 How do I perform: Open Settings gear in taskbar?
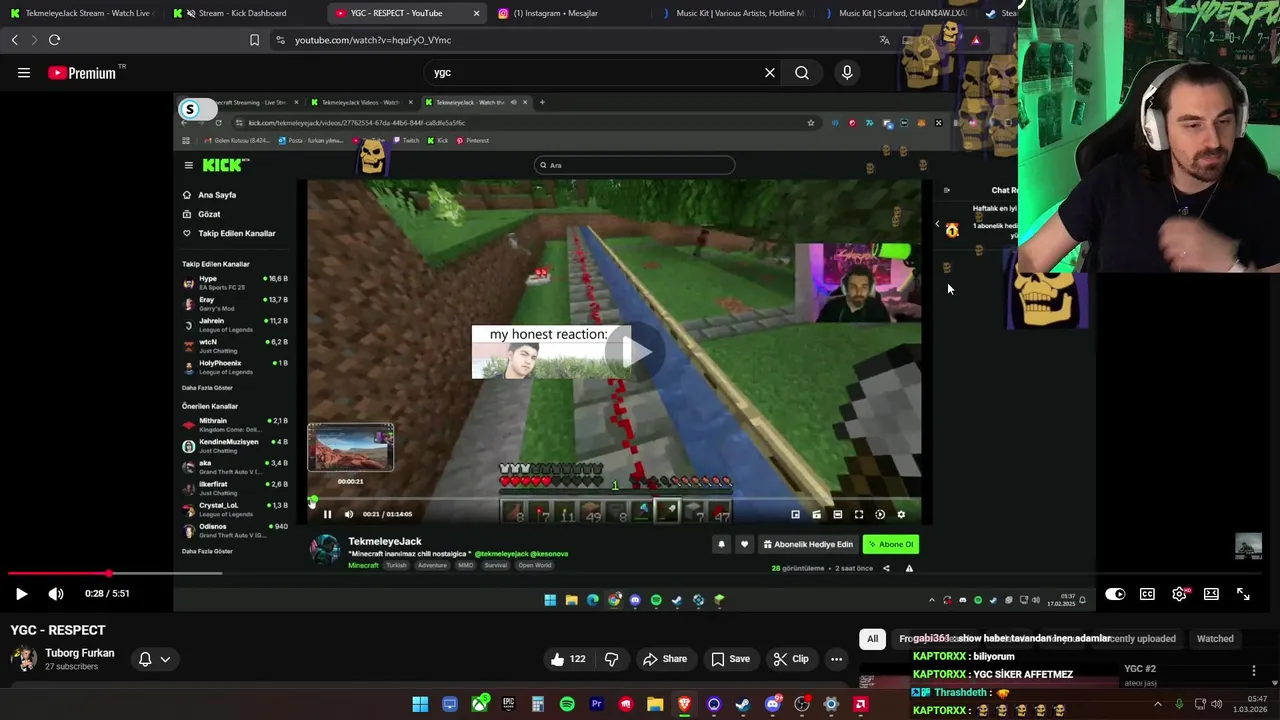[831, 704]
